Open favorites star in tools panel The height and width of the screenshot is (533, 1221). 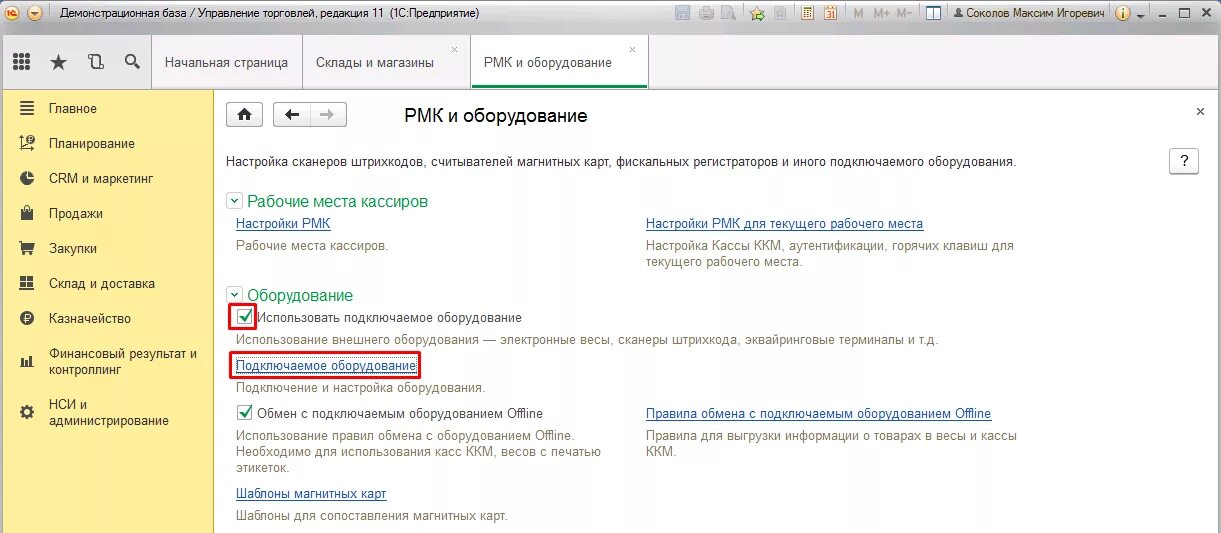tap(59, 62)
